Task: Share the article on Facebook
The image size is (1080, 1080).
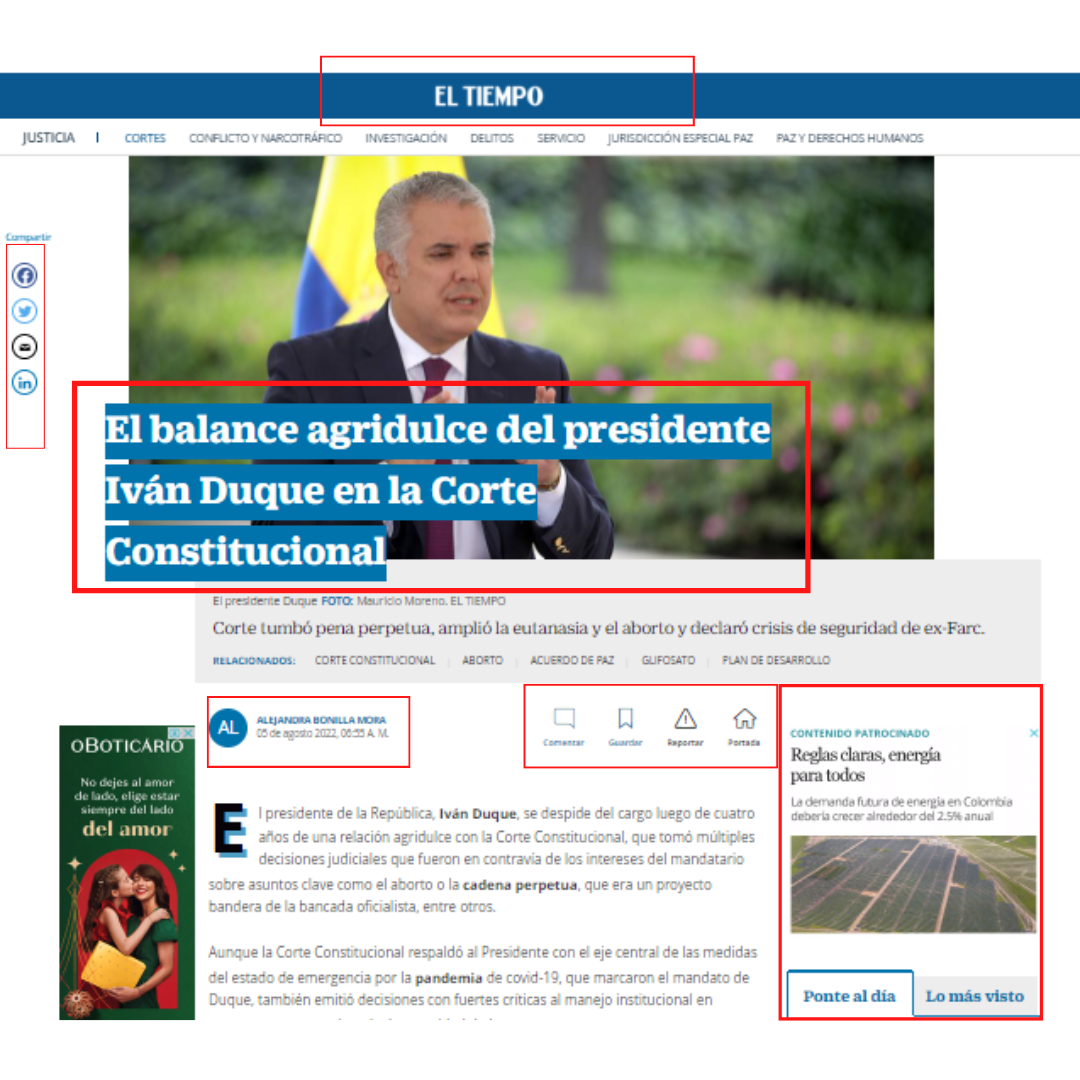Action: point(25,276)
